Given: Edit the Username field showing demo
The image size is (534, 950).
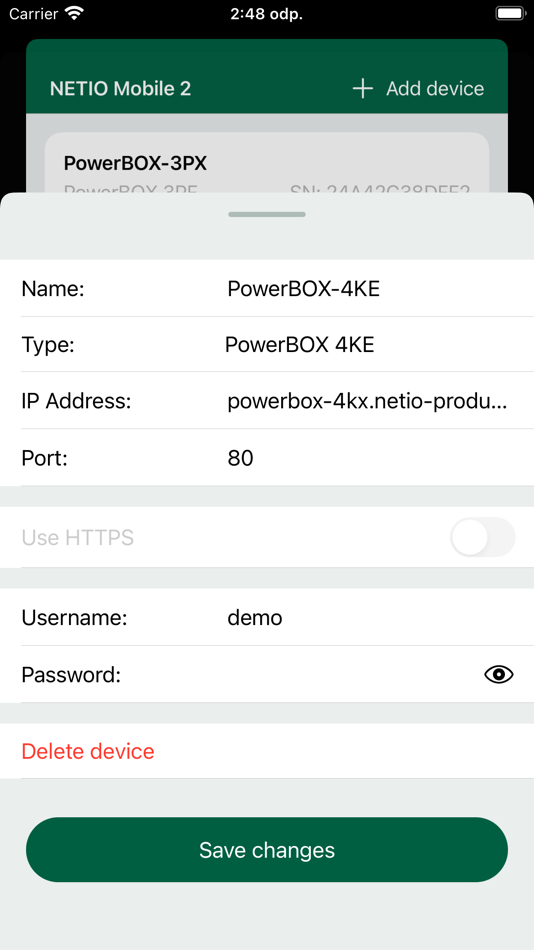Looking at the screenshot, I should [255, 617].
